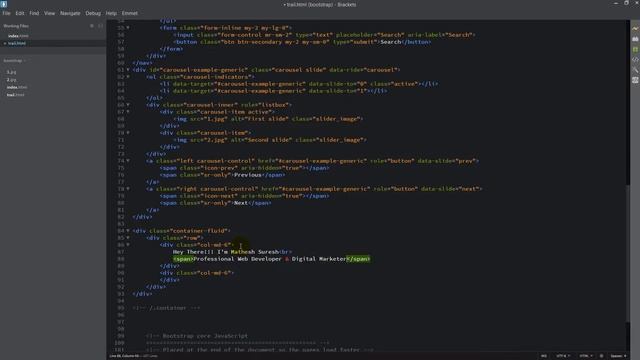
Task: Open the Edit menu
Action: coord(20,13)
